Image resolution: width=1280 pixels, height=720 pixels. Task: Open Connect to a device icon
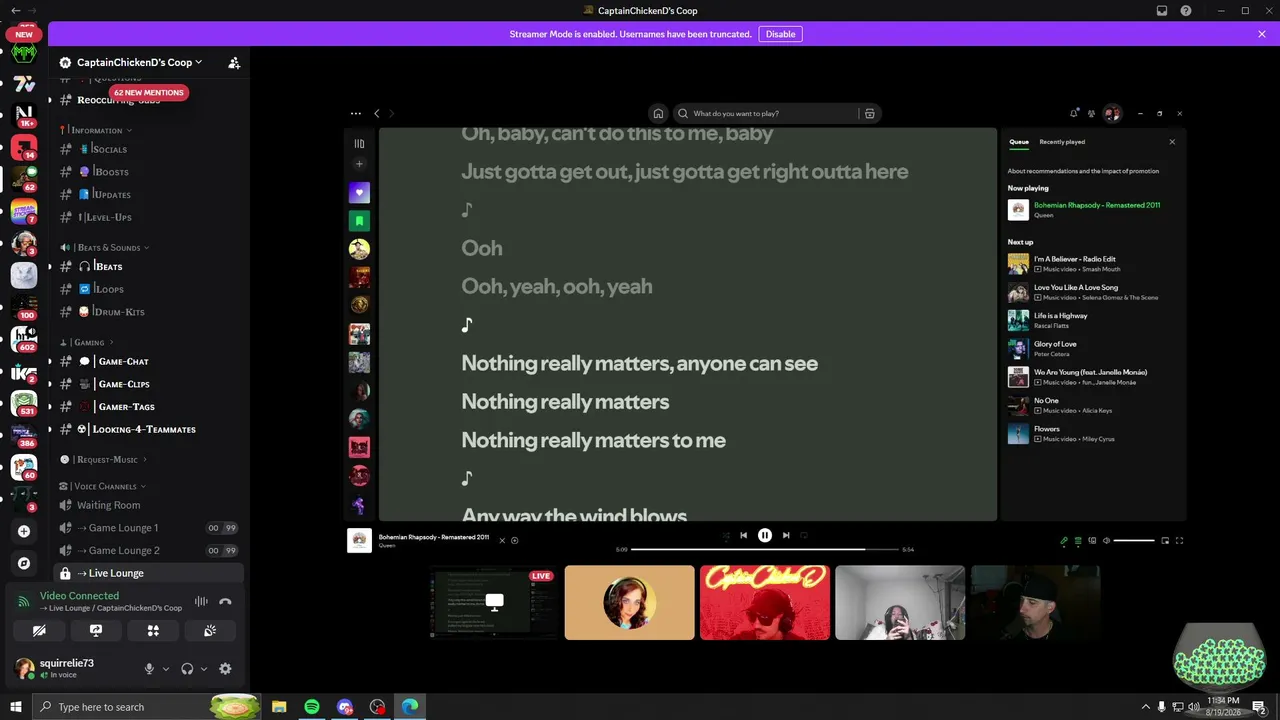pos(1092,541)
